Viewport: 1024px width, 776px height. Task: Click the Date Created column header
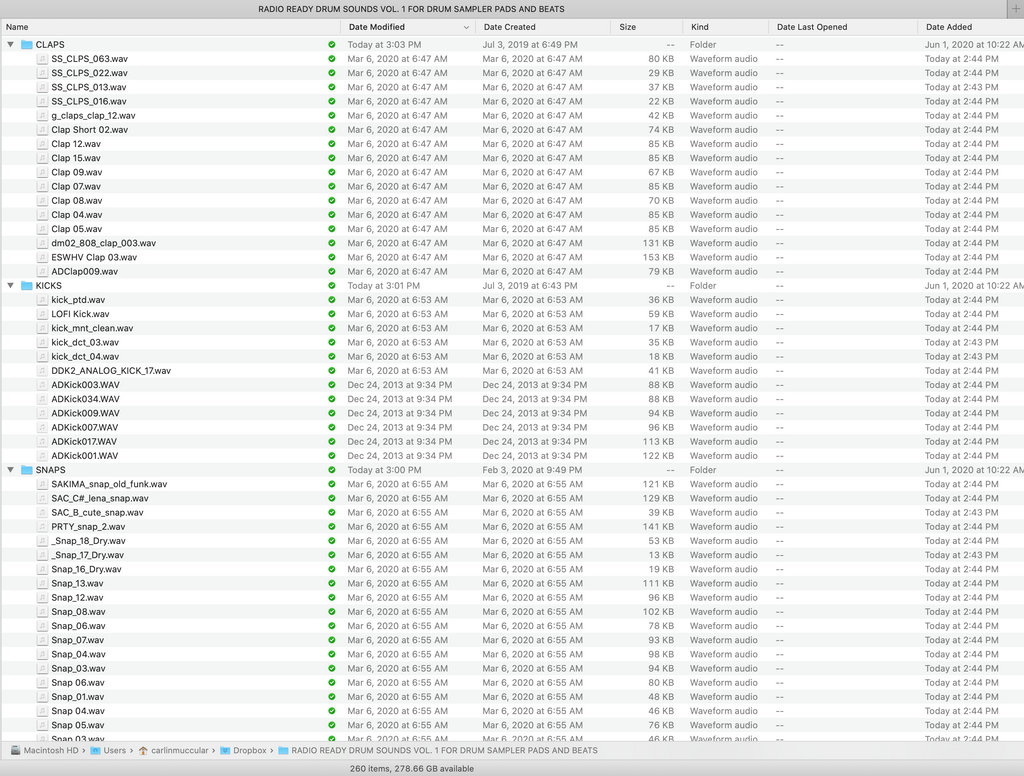[x=509, y=27]
